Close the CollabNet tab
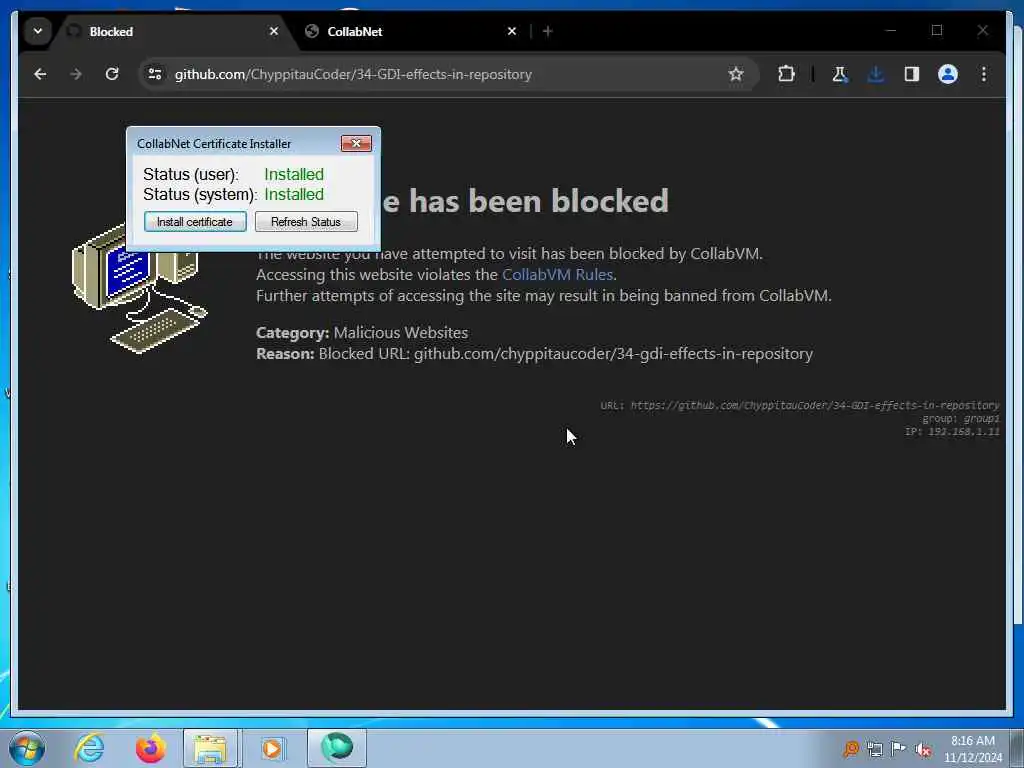The image size is (1024, 768). [x=512, y=31]
